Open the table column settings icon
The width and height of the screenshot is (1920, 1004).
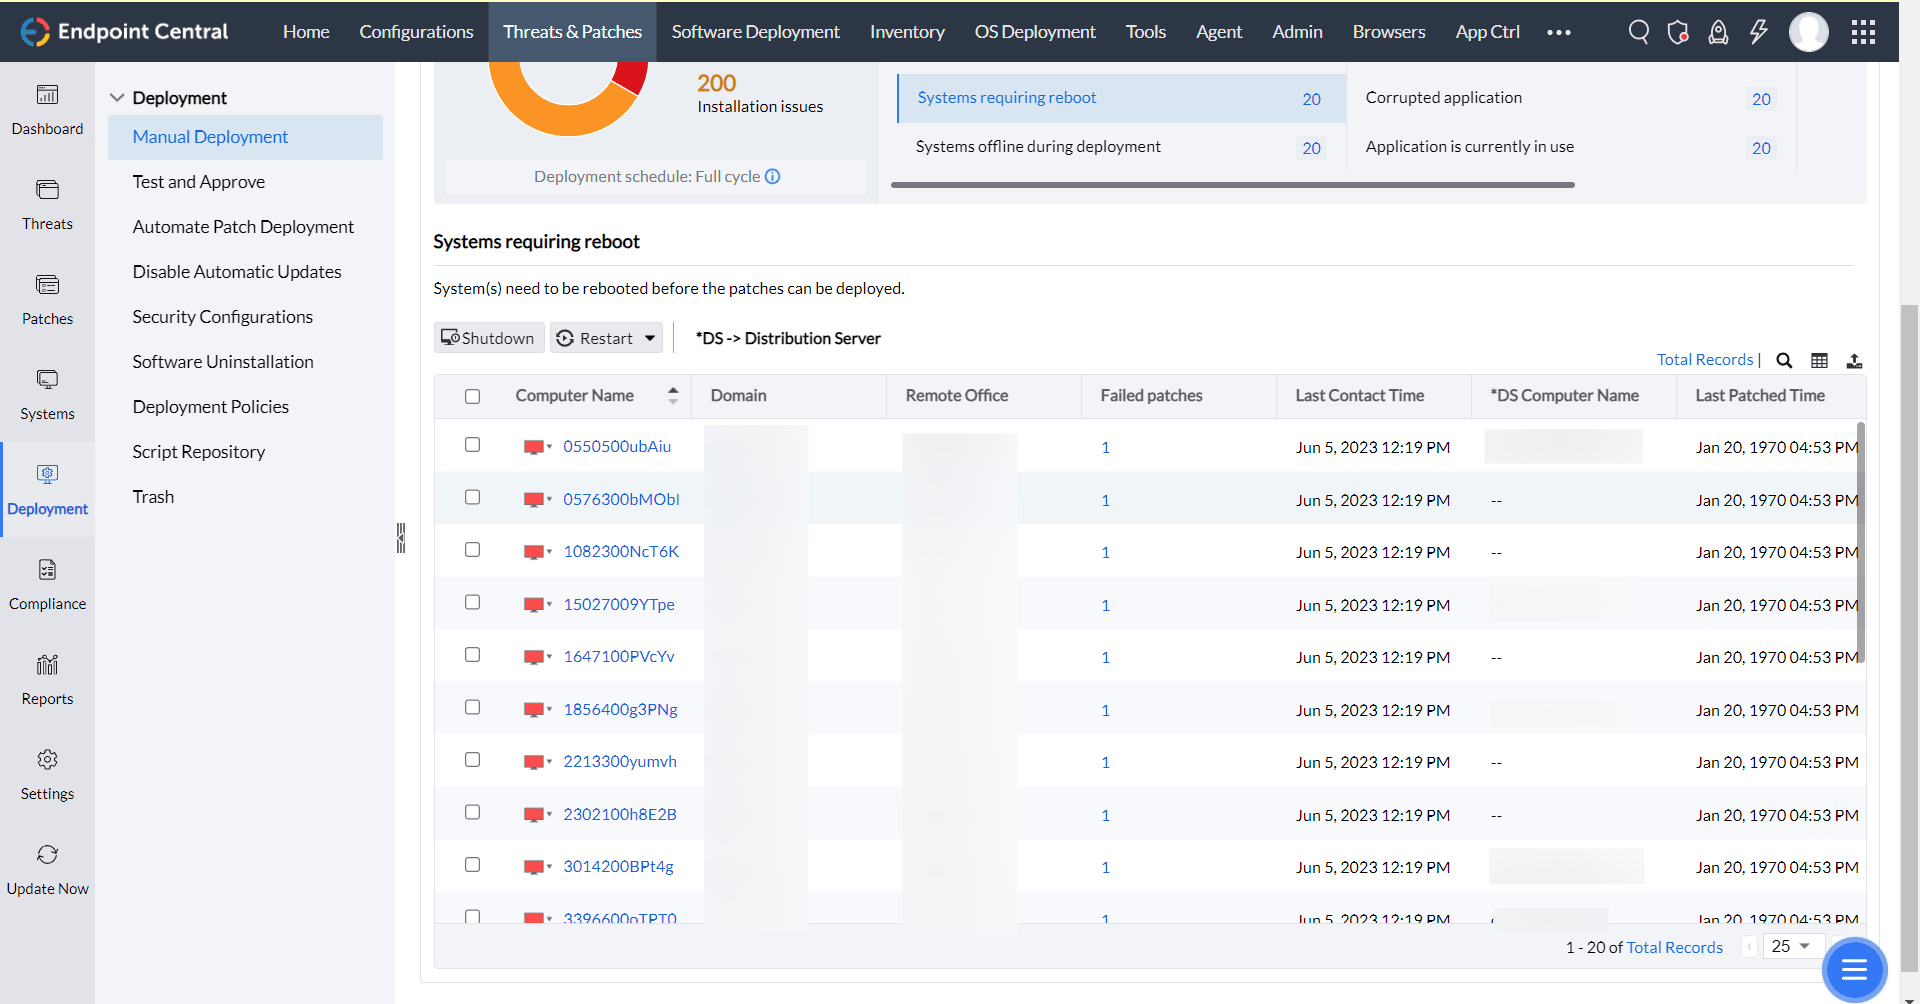tap(1820, 360)
